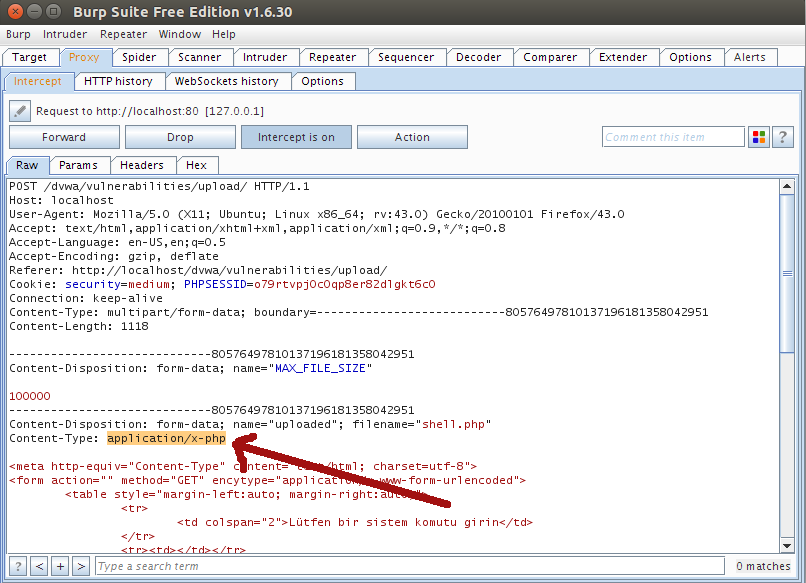This screenshot has height=583, width=806.
Task: Open the Burp menu
Action: click(x=19, y=34)
